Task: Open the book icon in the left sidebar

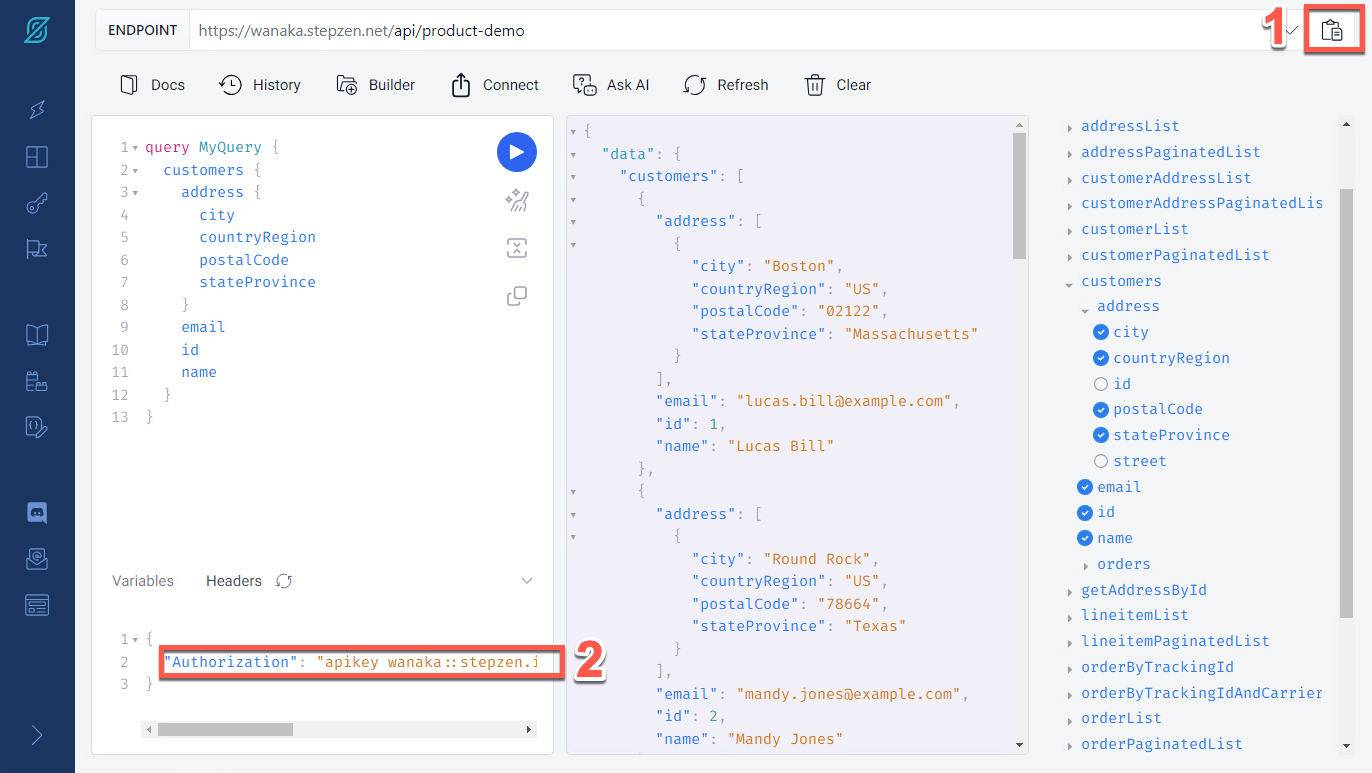Action: click(x=37, y=335)
